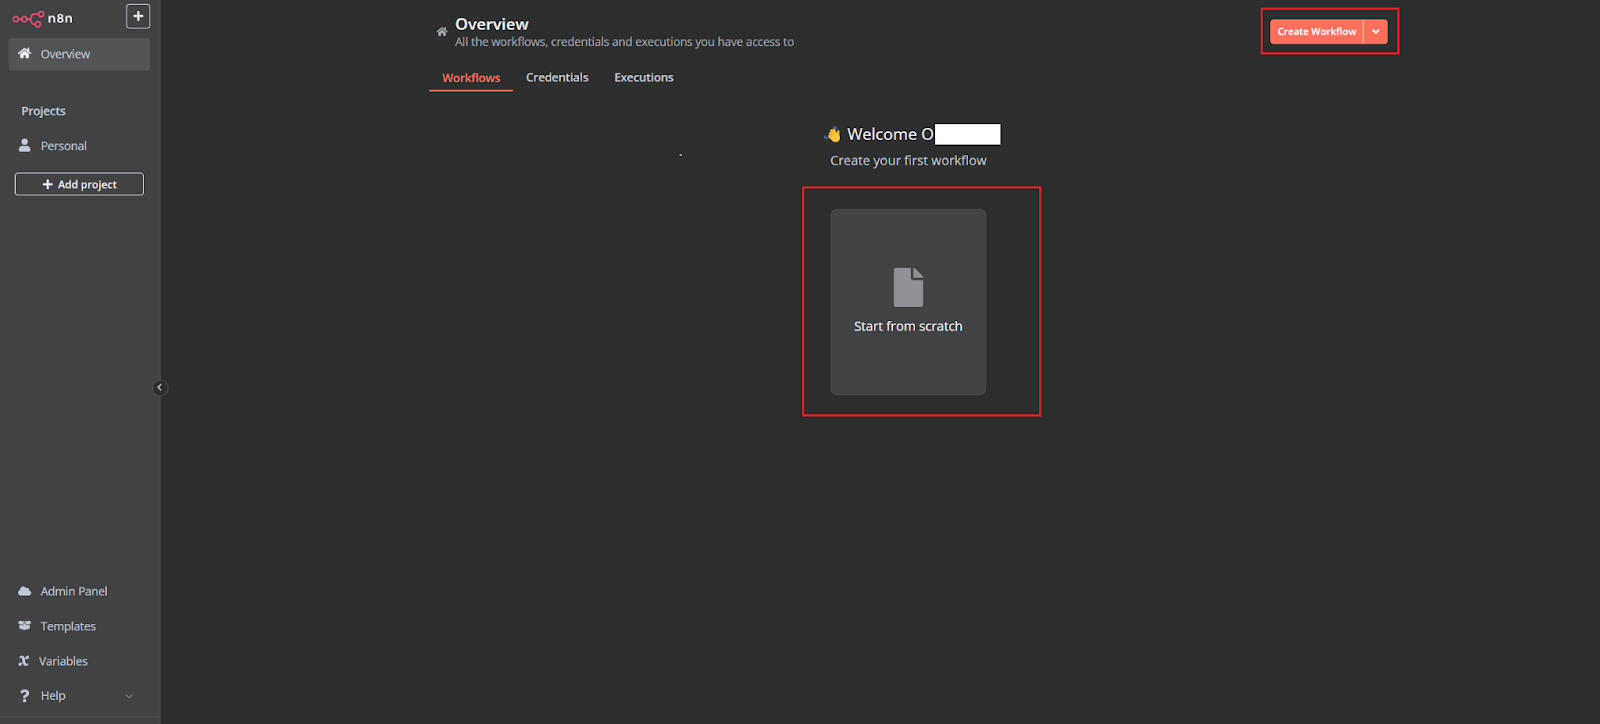Click the Start from scratch card

tap(908, 302)
